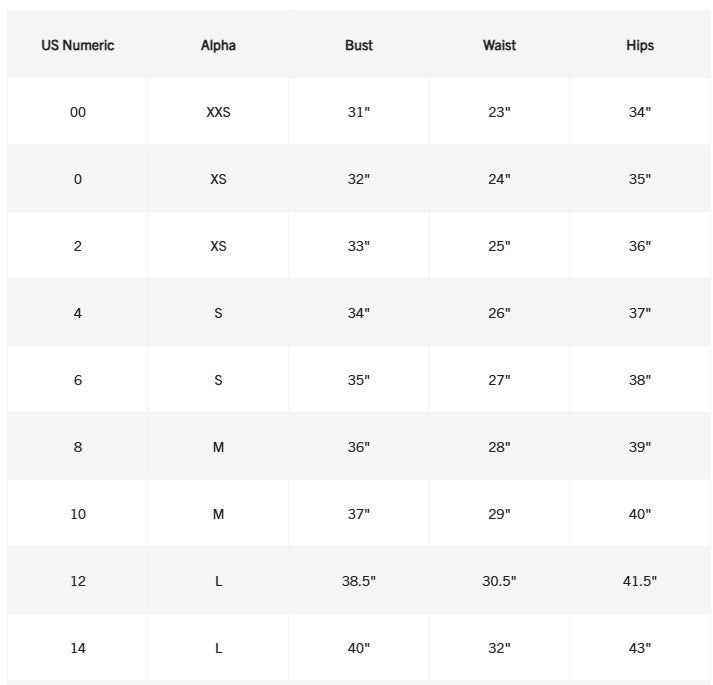Select US numeric size 6 cell
The height and width of the screenshot is (685, 713).
coord(78,380)
